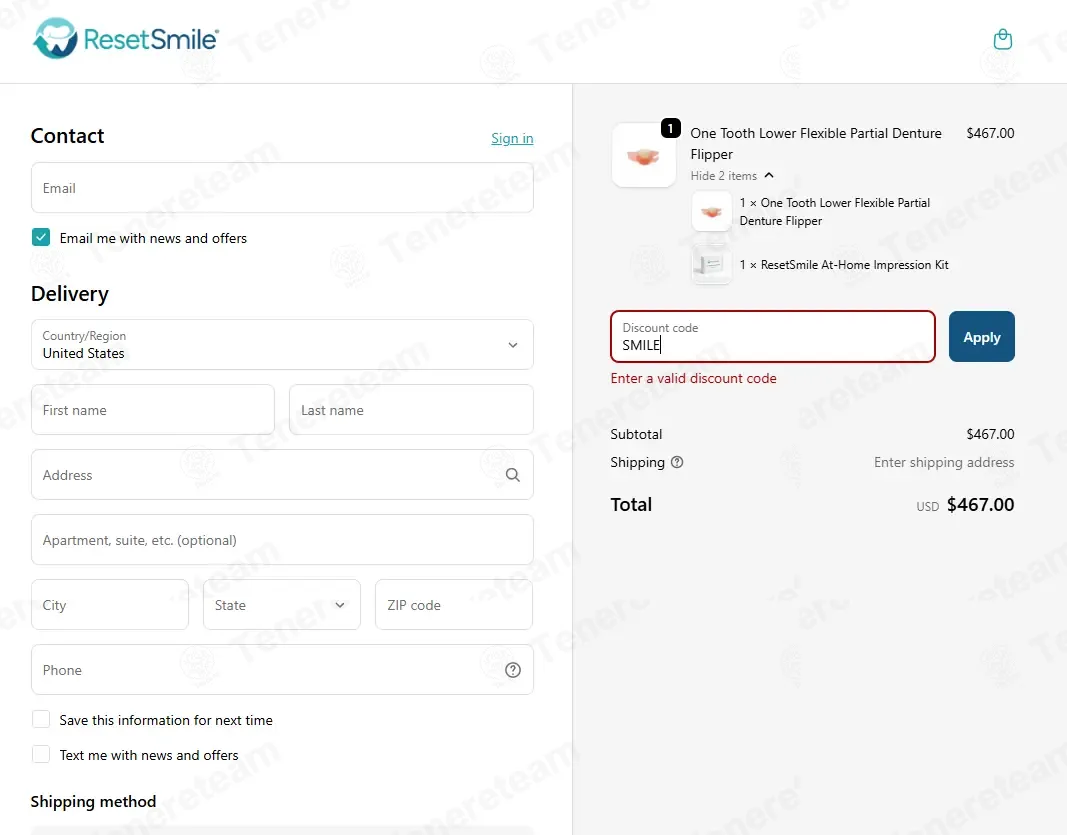Click the Discount code field containing SMILE
Image resolution: width=1067 pixels, height=835 pixels.
click(772, 337)
